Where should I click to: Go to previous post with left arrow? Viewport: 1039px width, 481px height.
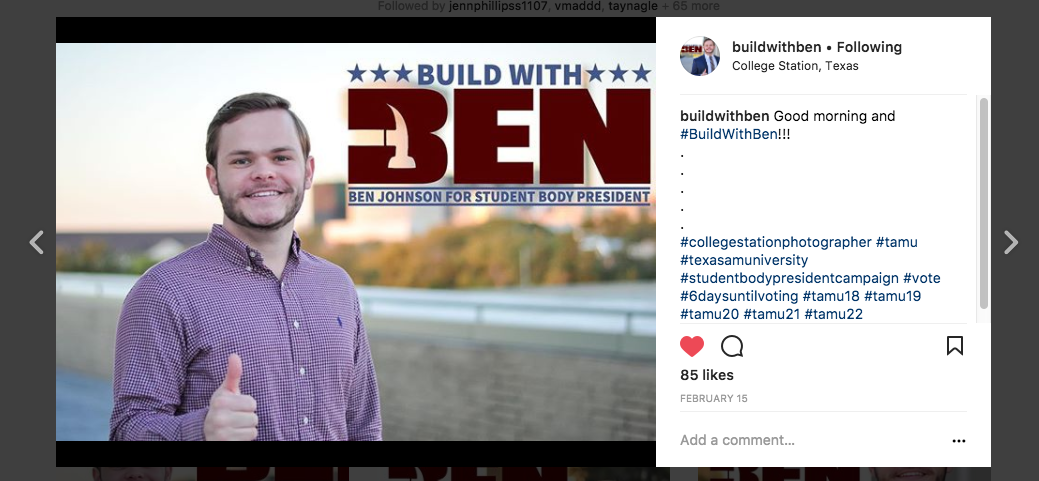click(36, 242)
